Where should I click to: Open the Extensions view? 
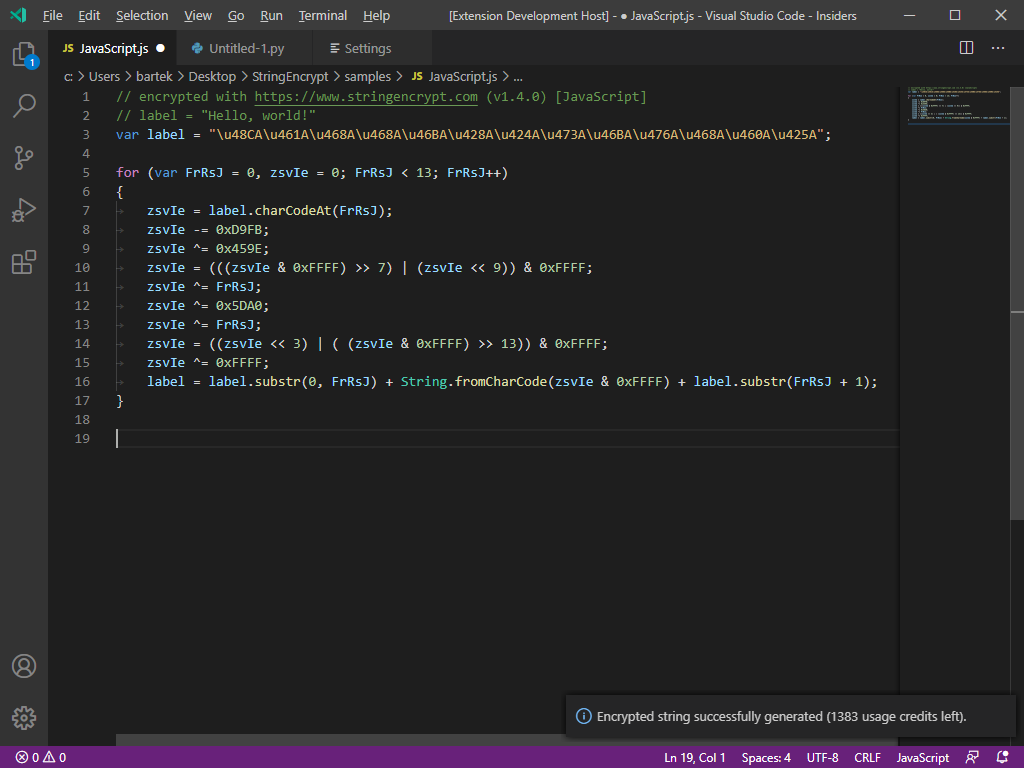point(24,262)
